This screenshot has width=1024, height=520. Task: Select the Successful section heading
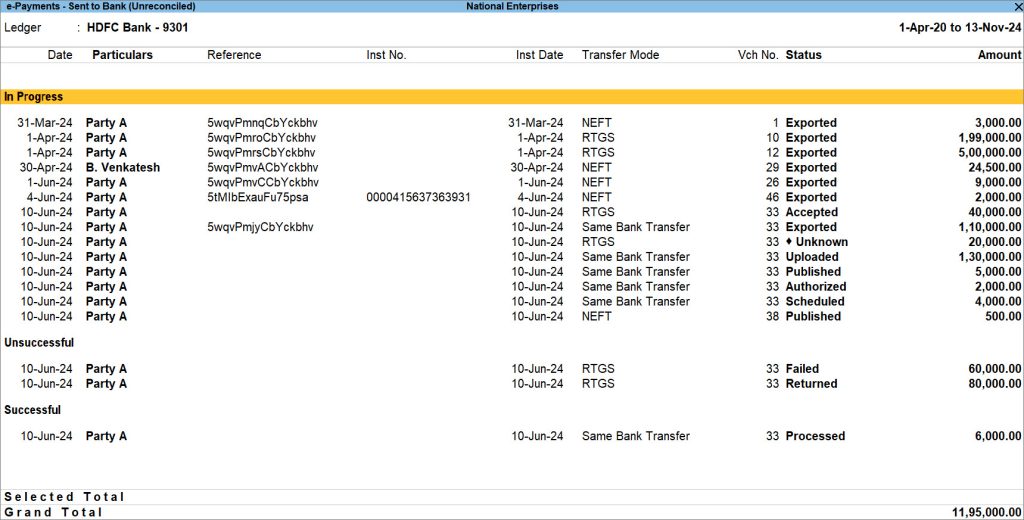point(32,410)
